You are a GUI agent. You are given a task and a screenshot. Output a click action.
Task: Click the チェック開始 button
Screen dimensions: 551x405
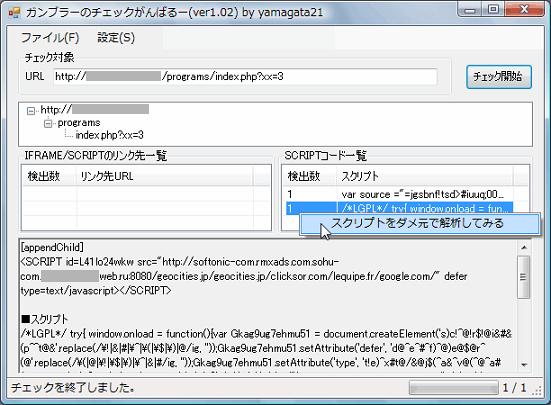click(x=499, y=77)
